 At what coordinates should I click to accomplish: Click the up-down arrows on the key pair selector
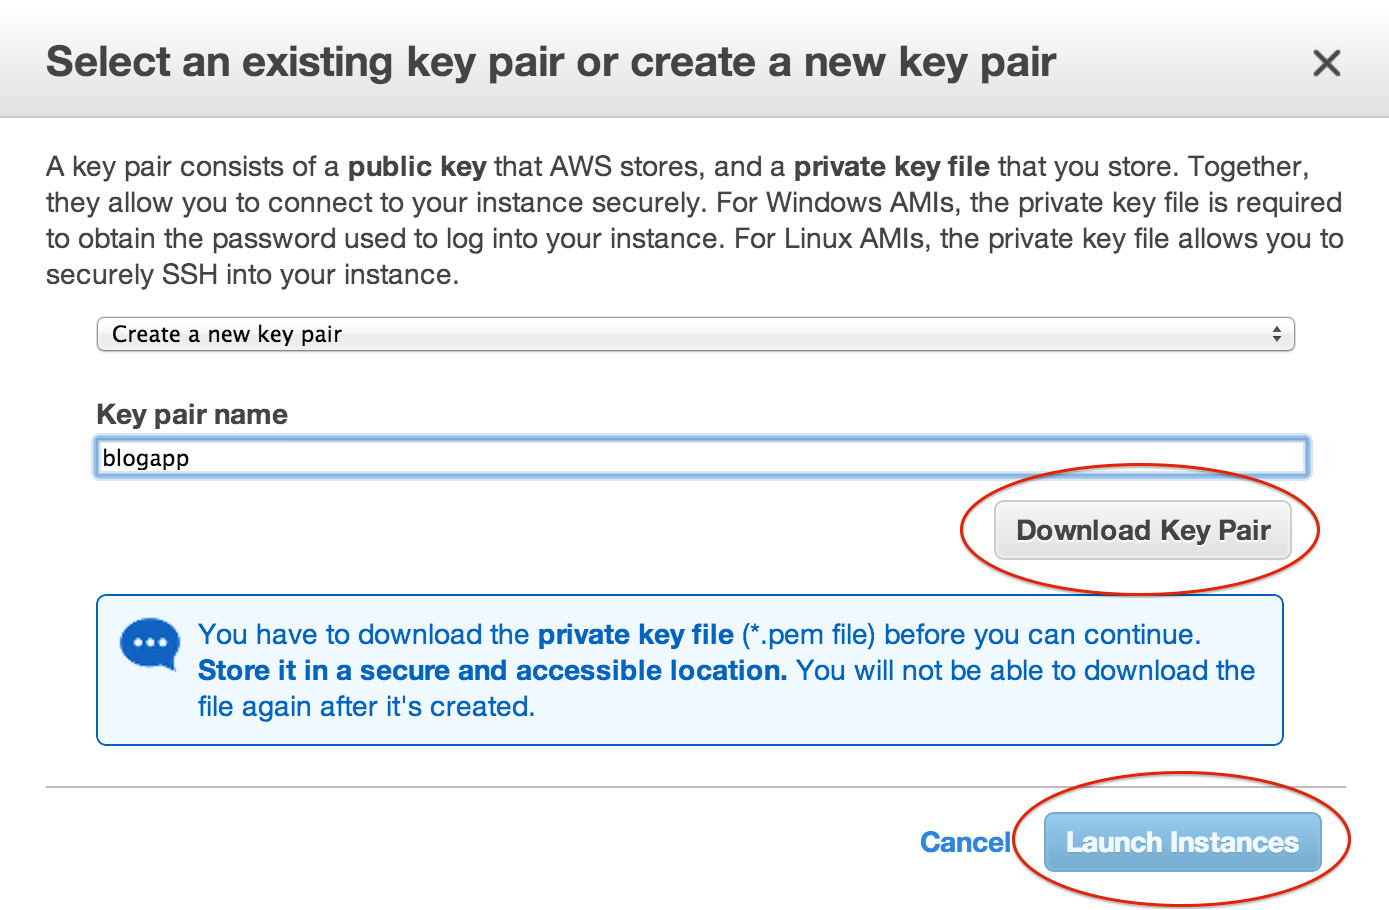coord(1277,334)
